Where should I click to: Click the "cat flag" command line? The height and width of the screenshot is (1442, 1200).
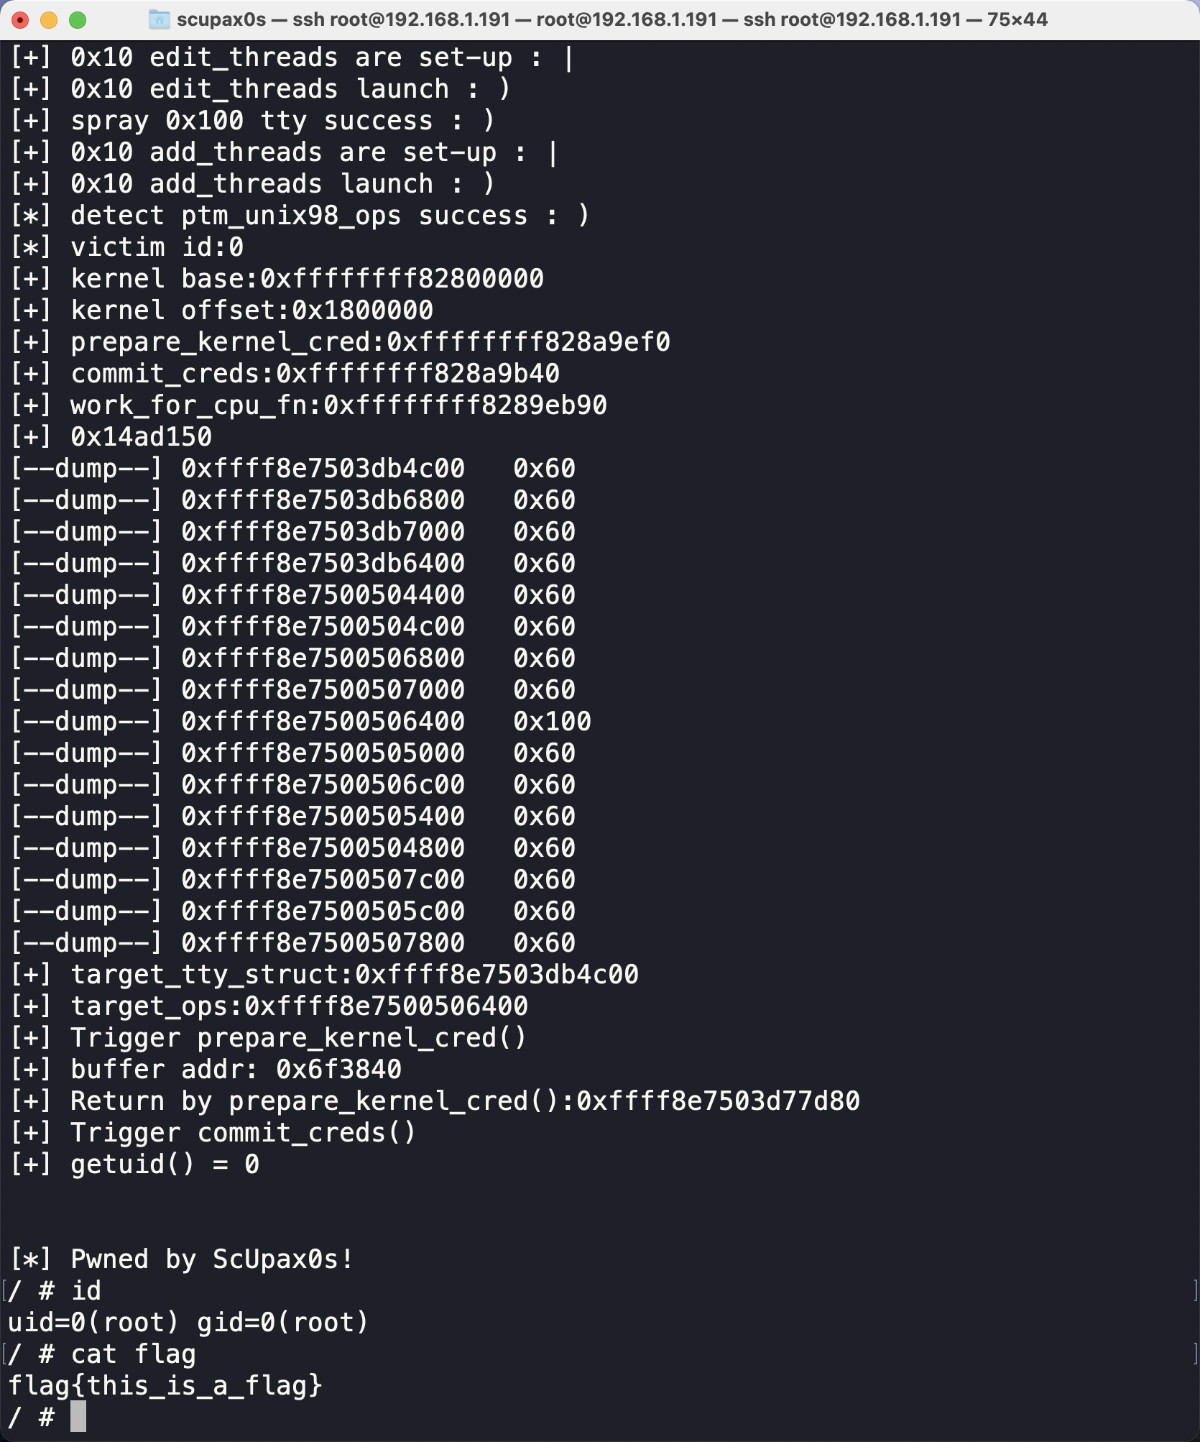tap(133, 1354)
